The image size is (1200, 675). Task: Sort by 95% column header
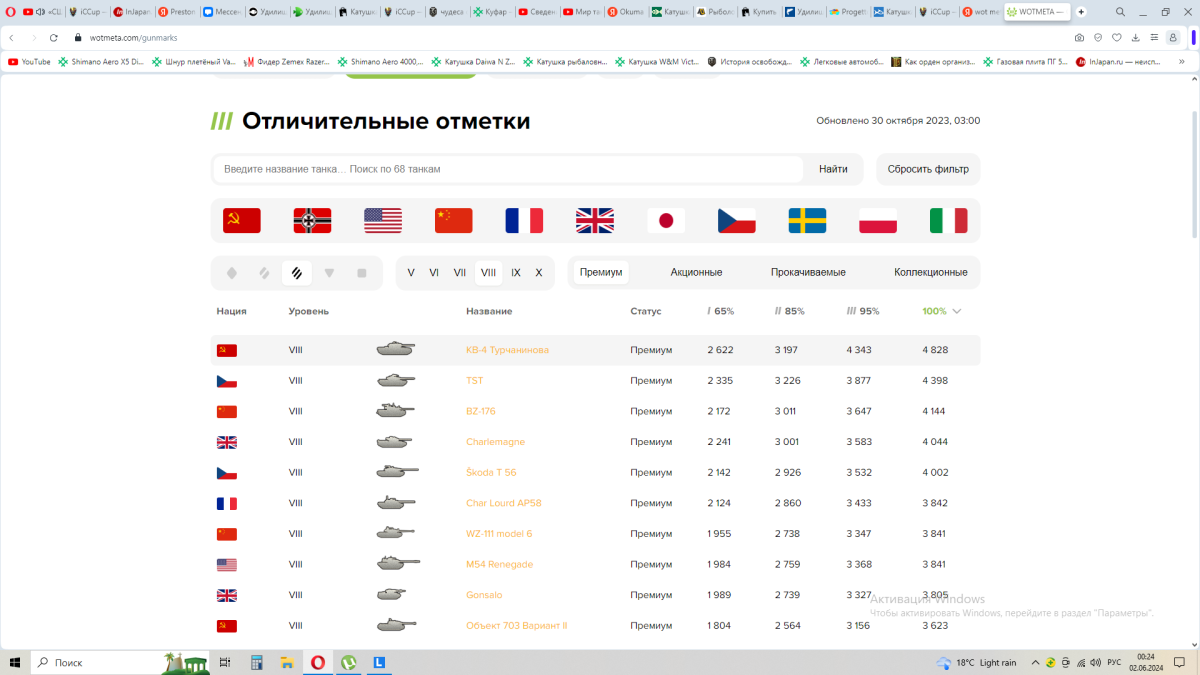pyautogui.click(x=863, y=311)
